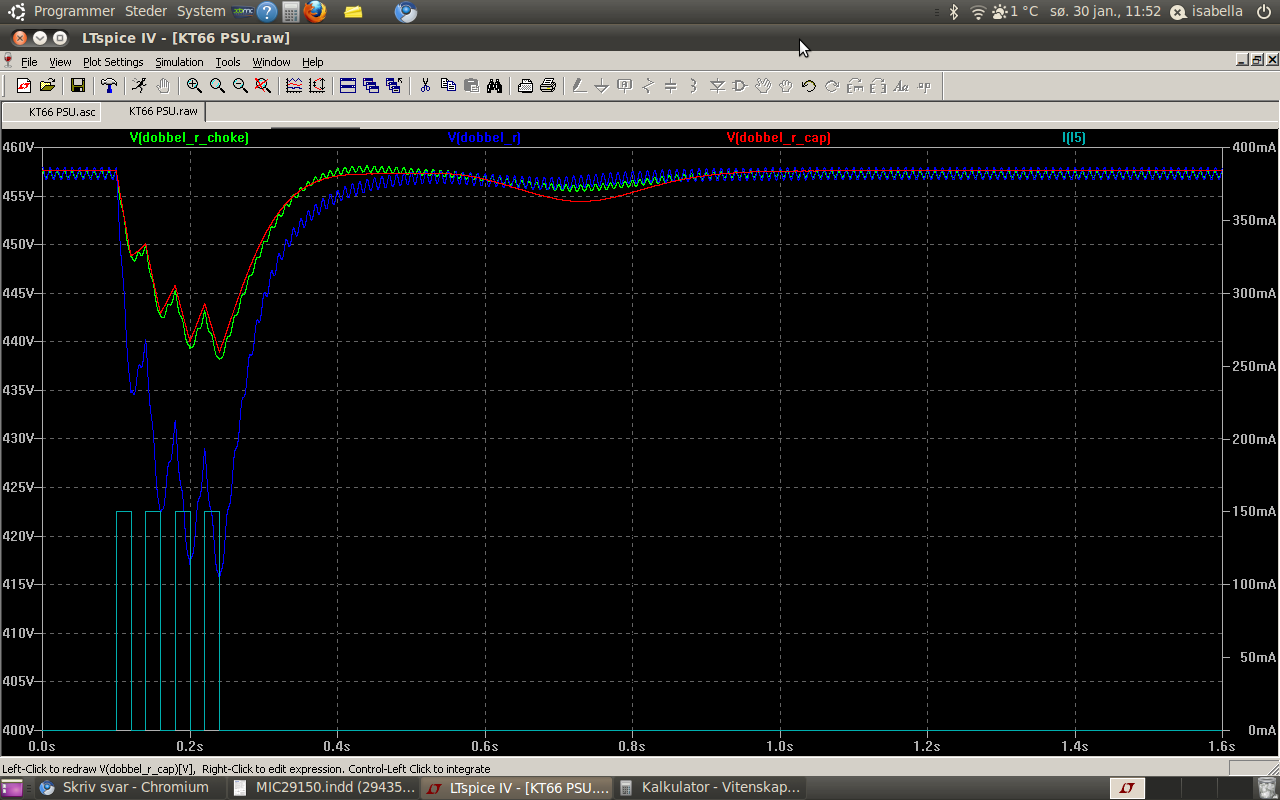The height and width of the screenshot is (800, 1280).
Task: Click the Zoom out magnifier icon
Action: point(240,86)
